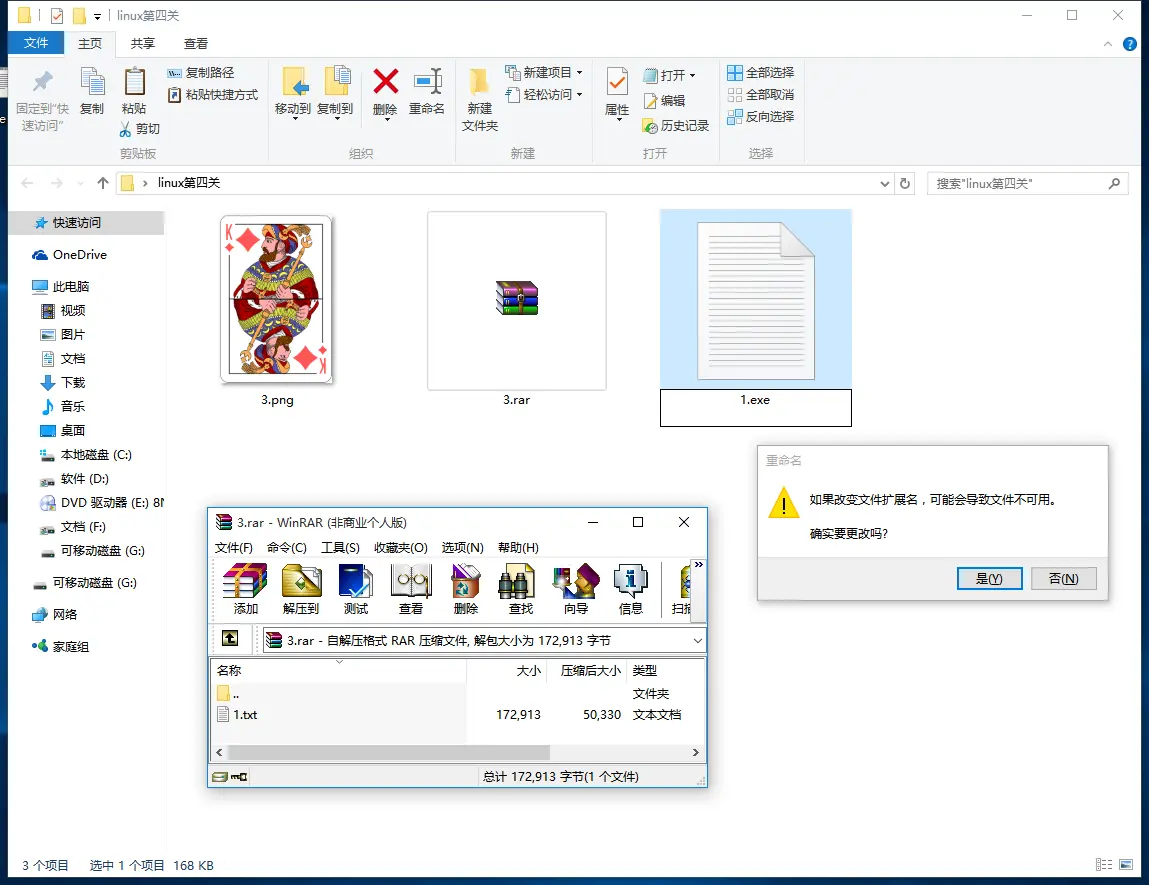The image size is (1149, 885).
Task: Click the History (历史记录) ribbon icon
Action: 676,126
